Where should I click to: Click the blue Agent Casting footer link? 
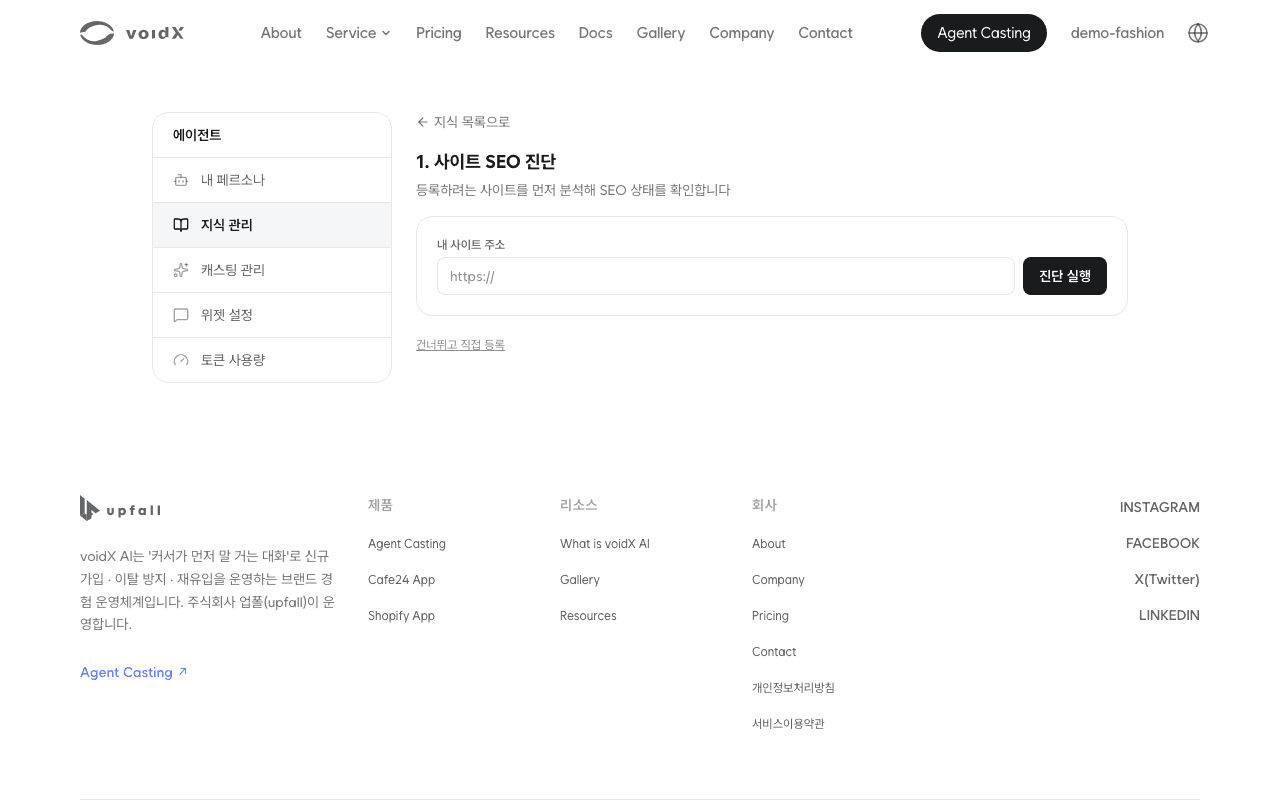tap(134, 672)
